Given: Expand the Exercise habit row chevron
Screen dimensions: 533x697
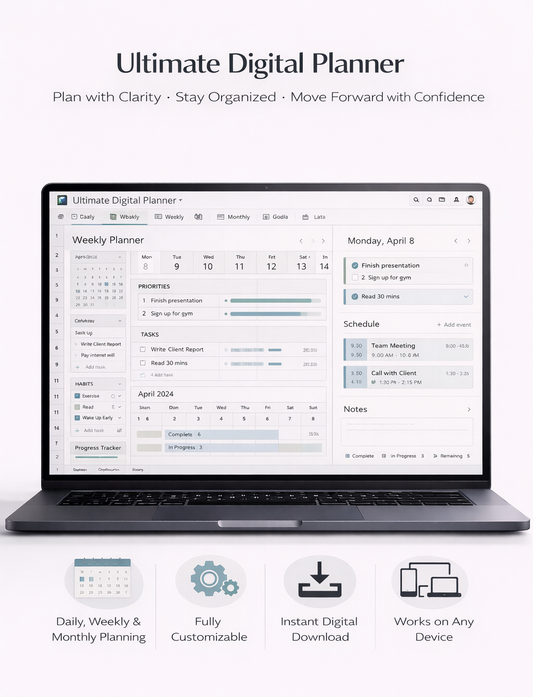Looking at the screenshot, I should [x=120, y=396].
